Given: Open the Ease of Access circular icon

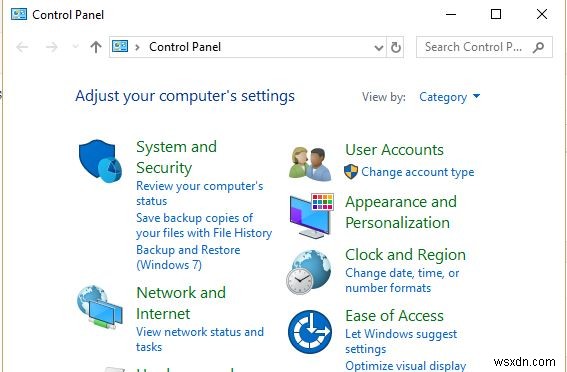Looking at the screenshot, I should pyautogui.click(x=310, y=332).
